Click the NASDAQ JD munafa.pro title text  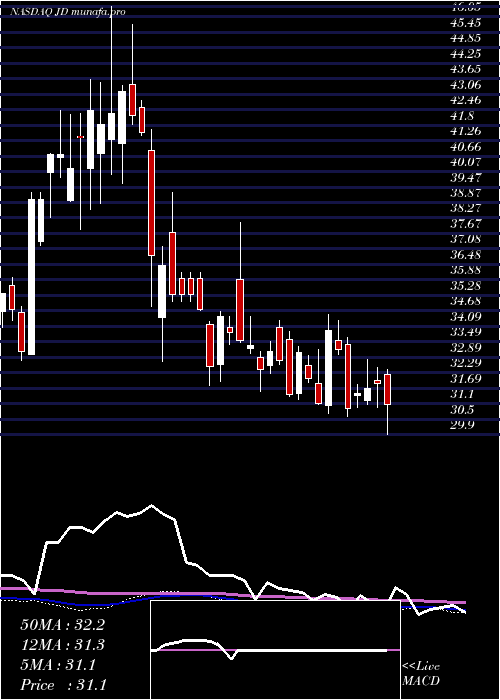coord(67,12)
